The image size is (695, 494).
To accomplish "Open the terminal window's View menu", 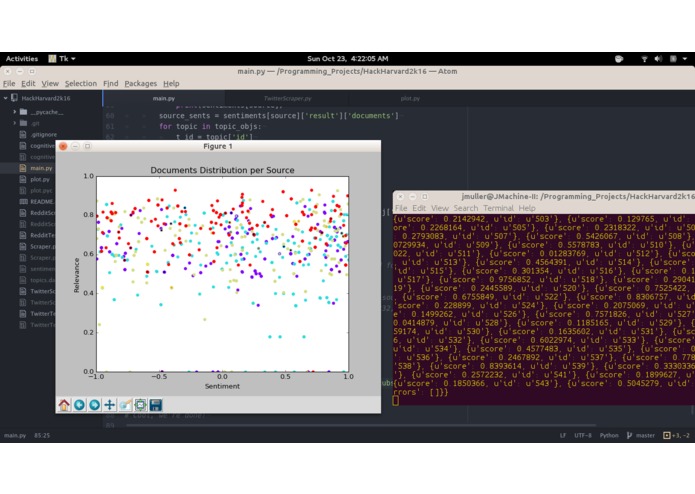I will point(440,208).
